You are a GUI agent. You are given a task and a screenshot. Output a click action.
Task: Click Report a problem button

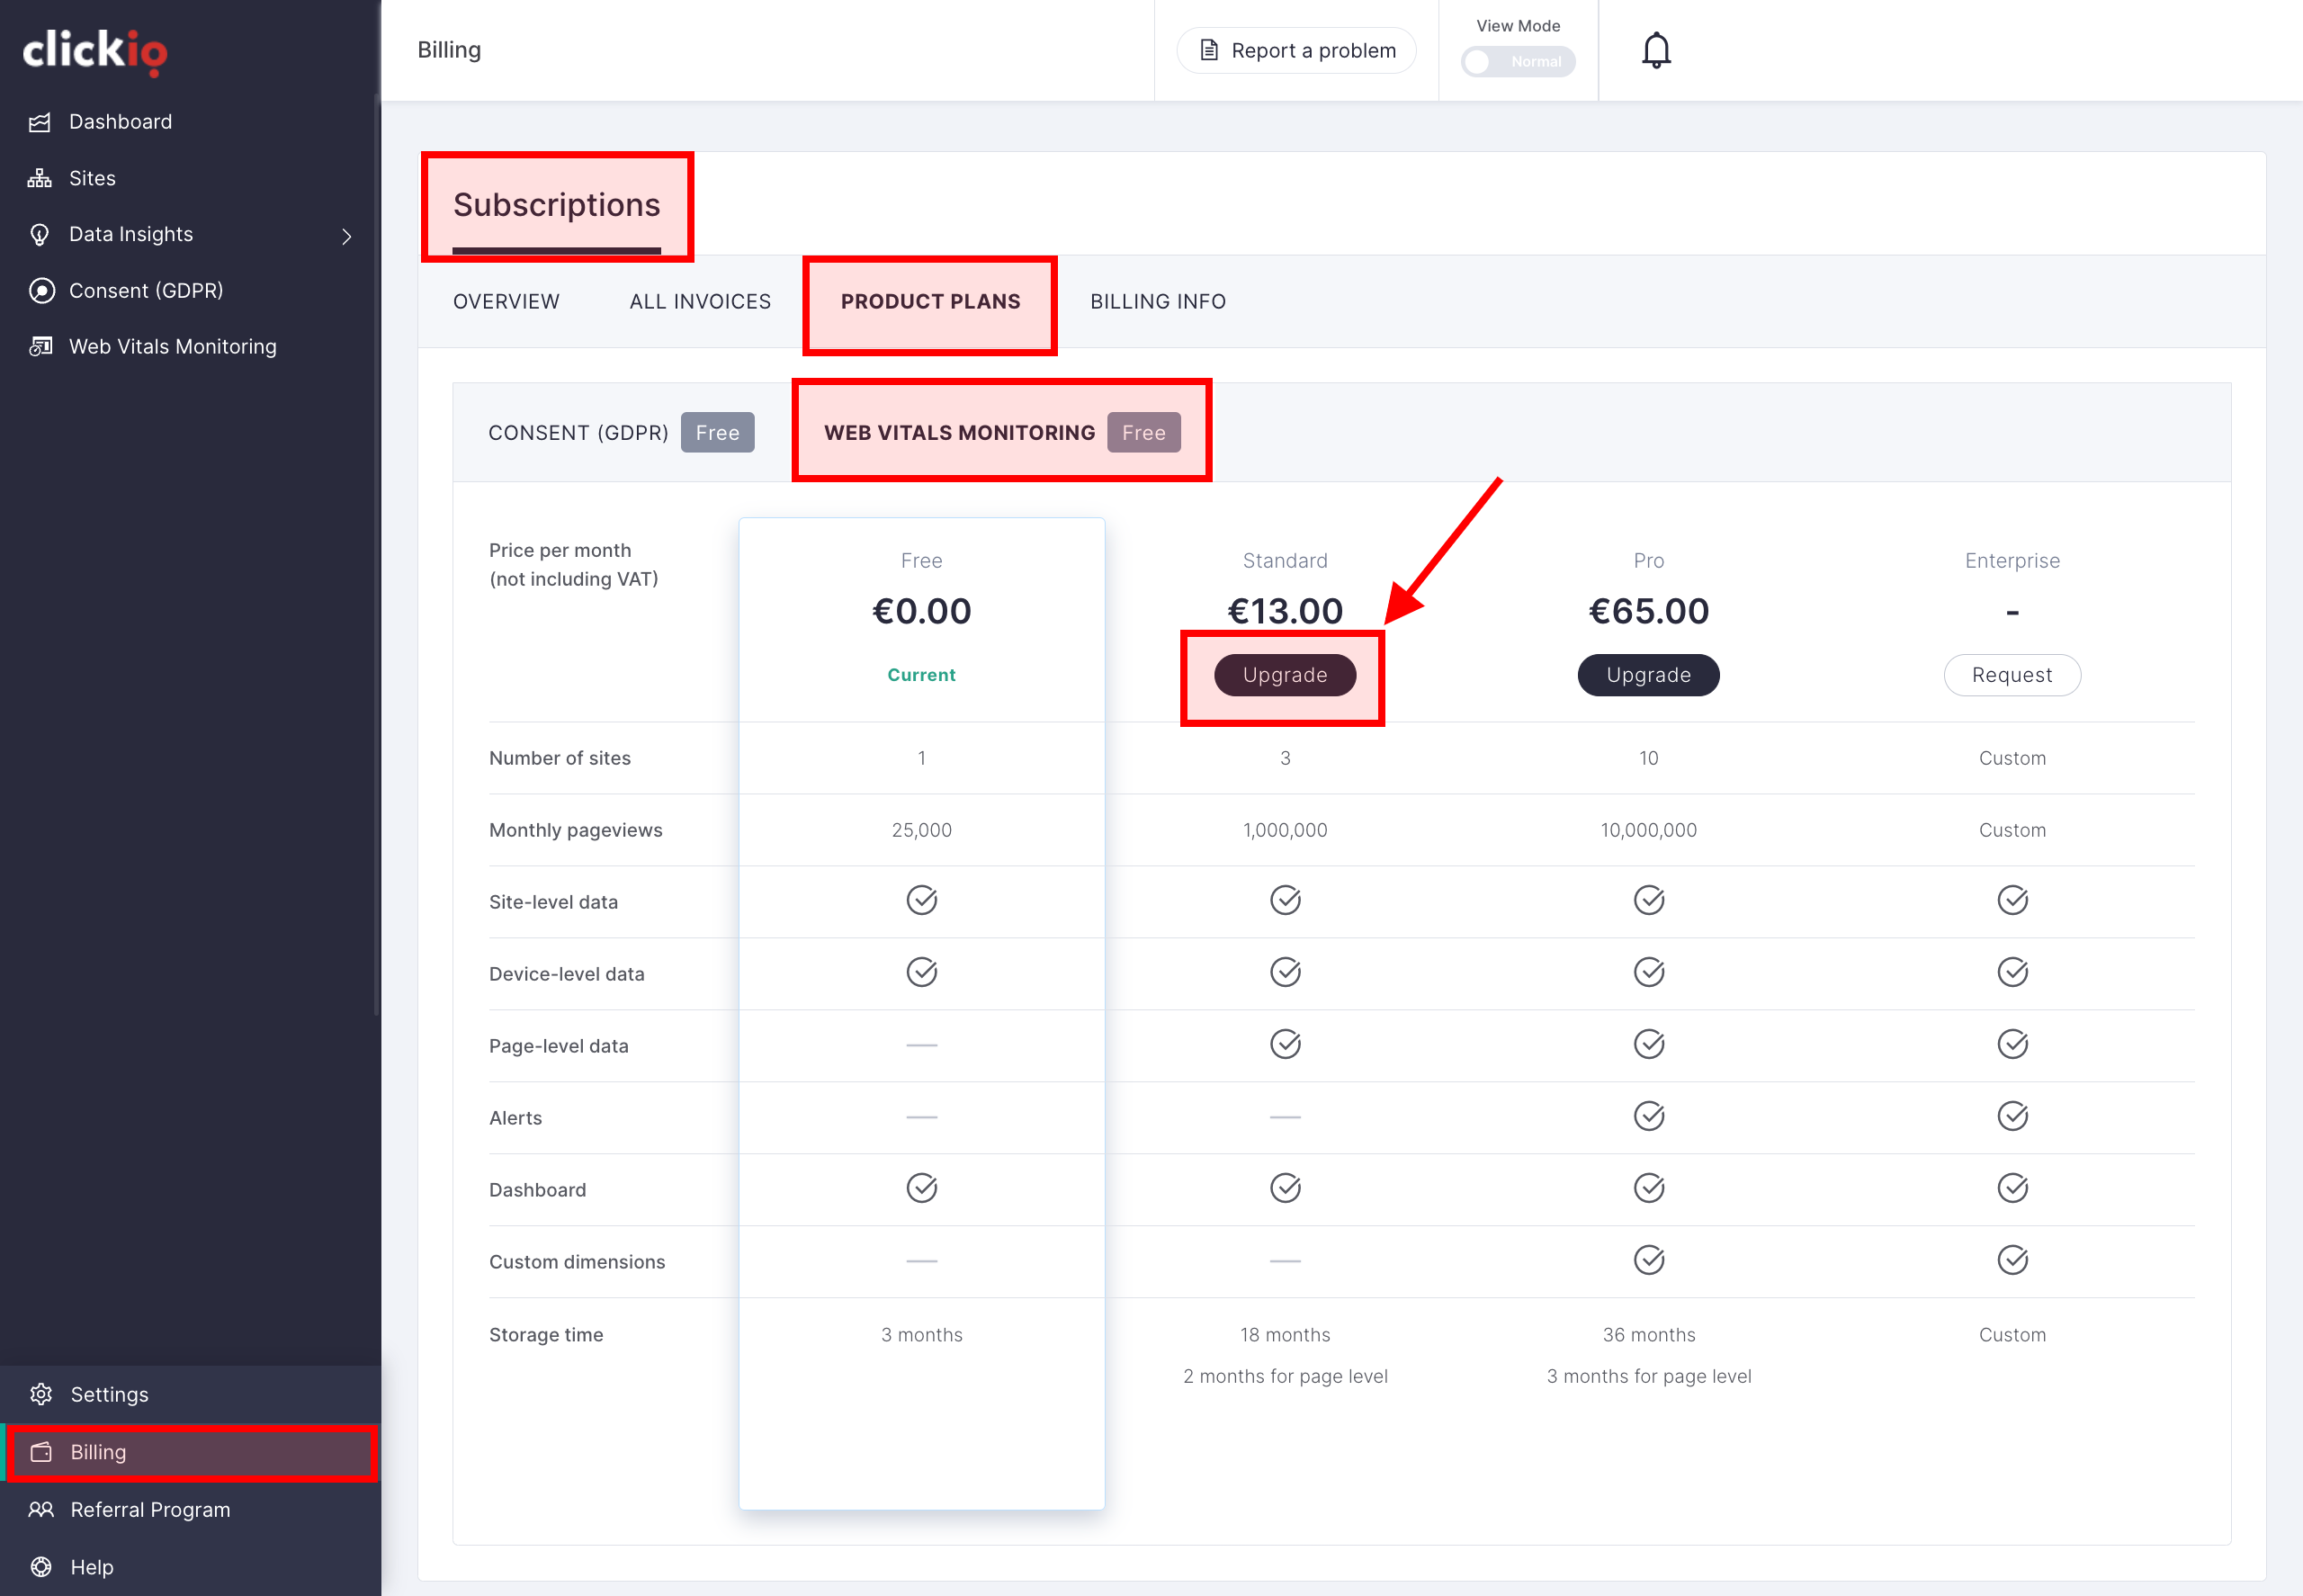pyautogui.click(x=1296, y=50)
